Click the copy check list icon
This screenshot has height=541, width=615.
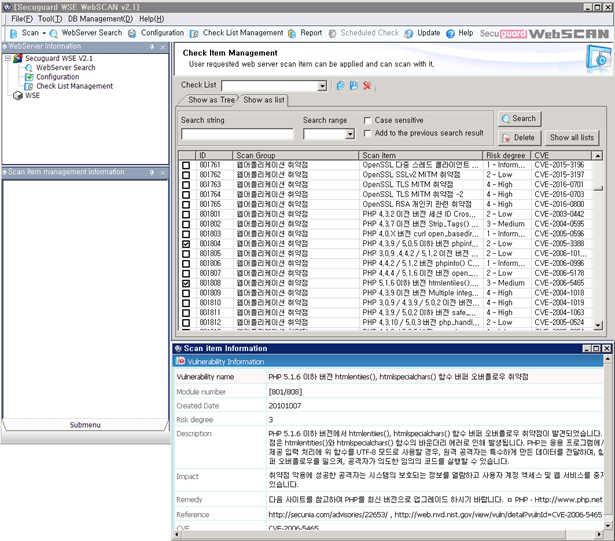[x=340, y=85]
